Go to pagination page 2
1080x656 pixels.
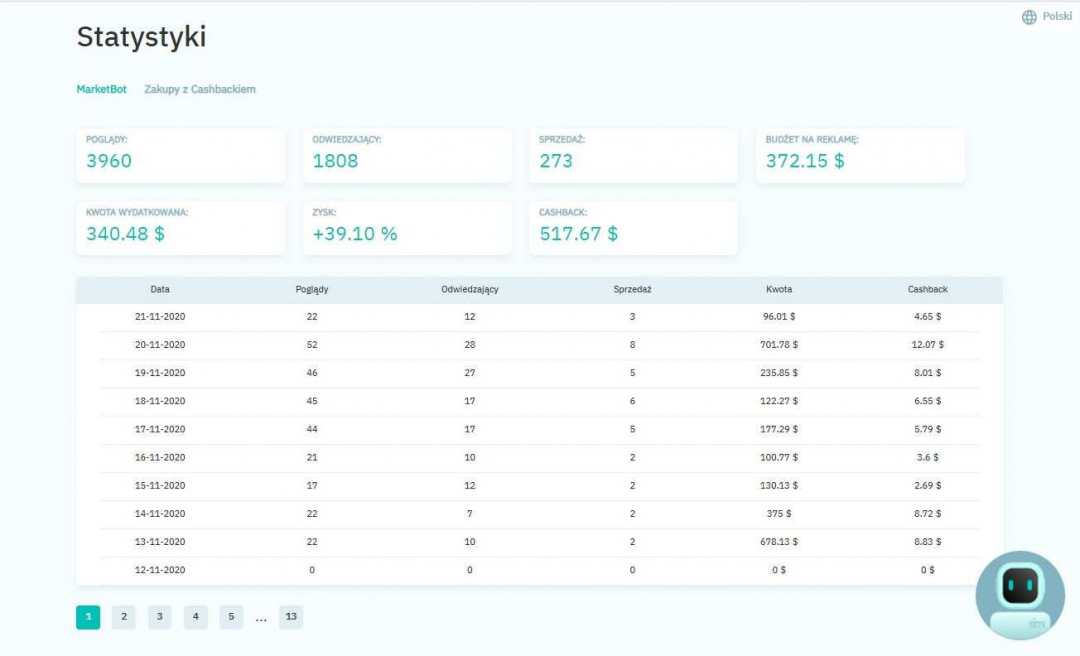(x=123, y=617)
